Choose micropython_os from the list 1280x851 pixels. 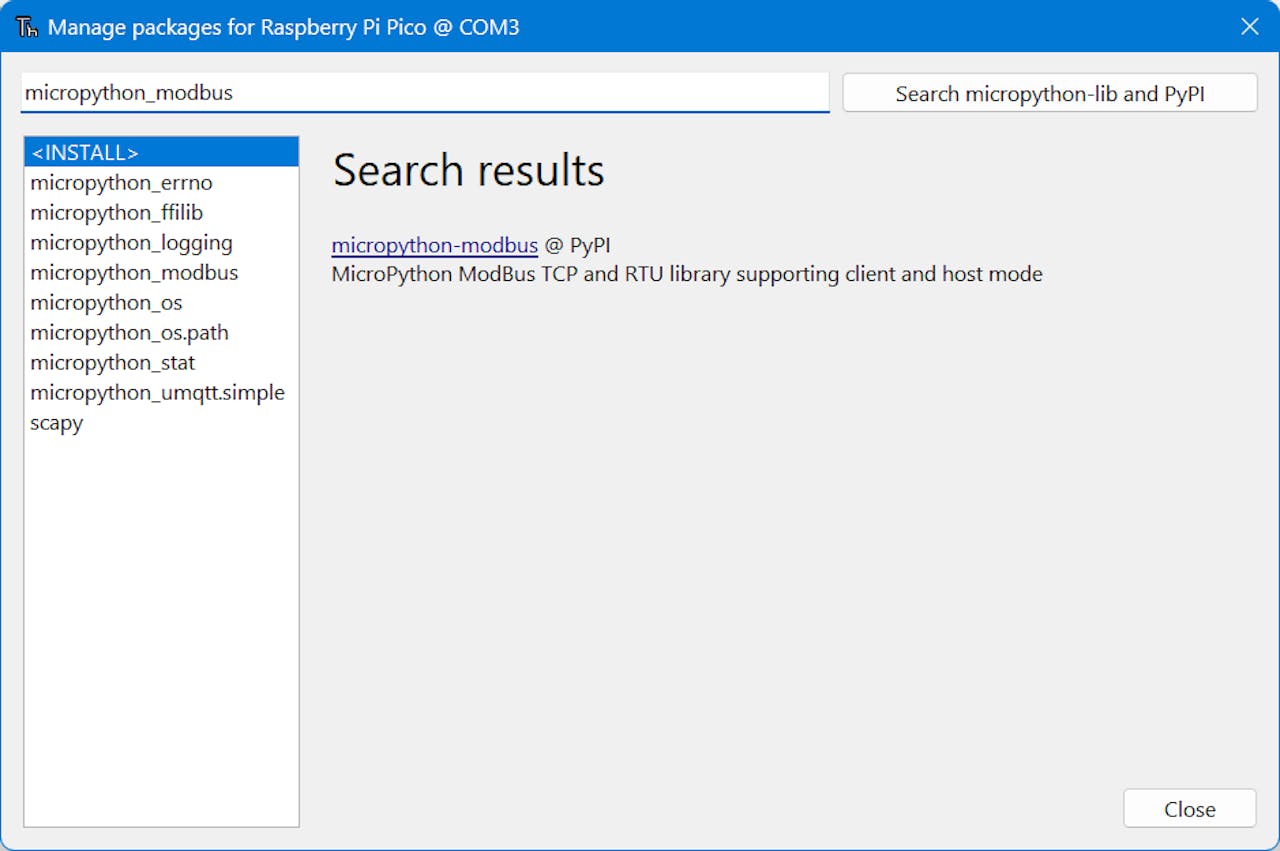(106, 303)
